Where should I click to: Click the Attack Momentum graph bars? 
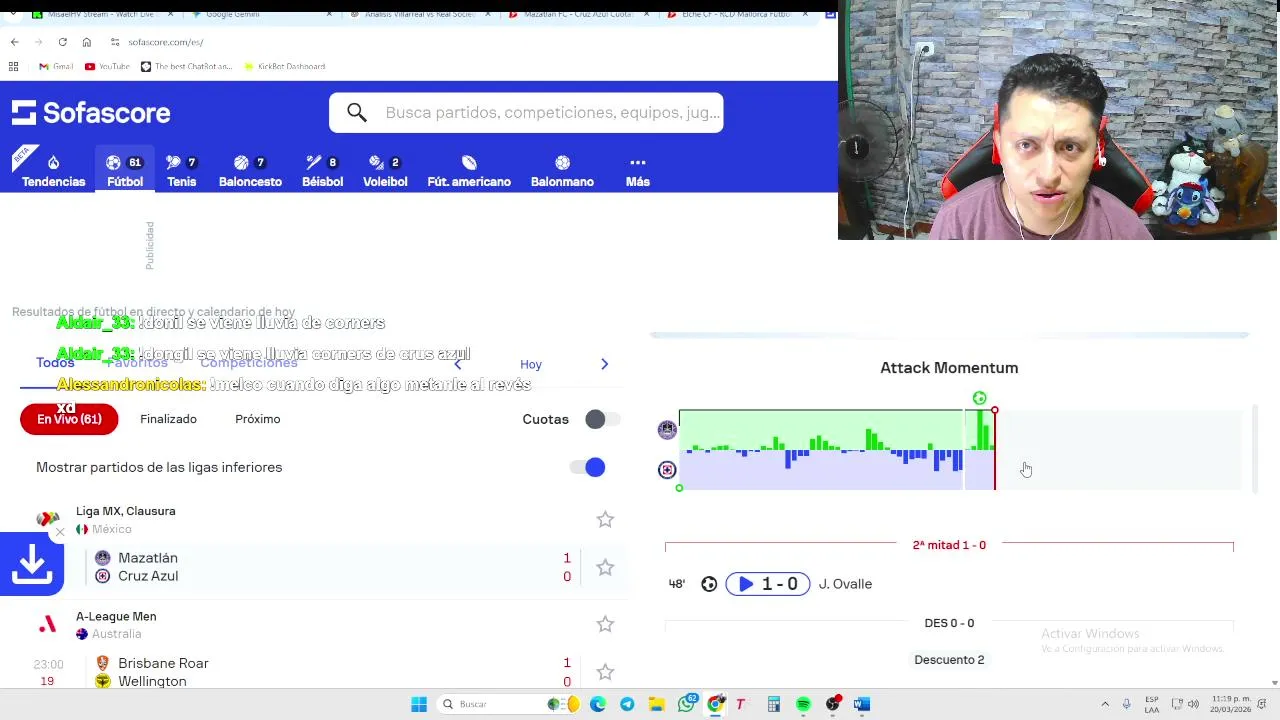pos(837,450)
